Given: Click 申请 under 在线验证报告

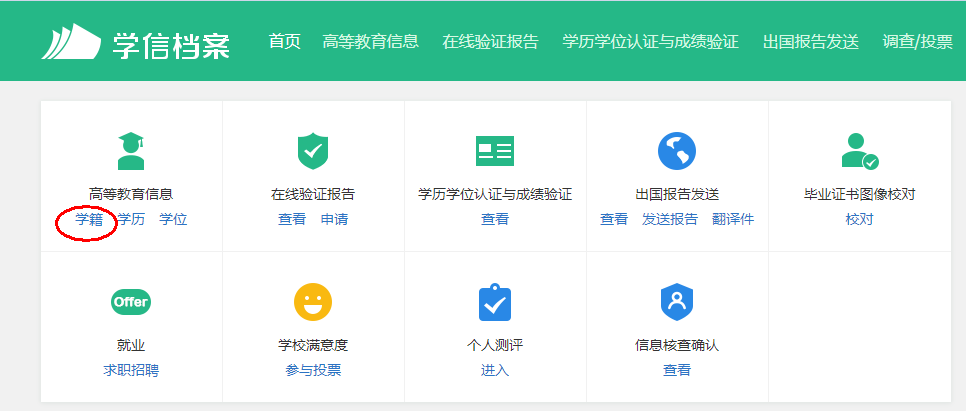Looking at the screenshot, I should [x=334, y=220].
